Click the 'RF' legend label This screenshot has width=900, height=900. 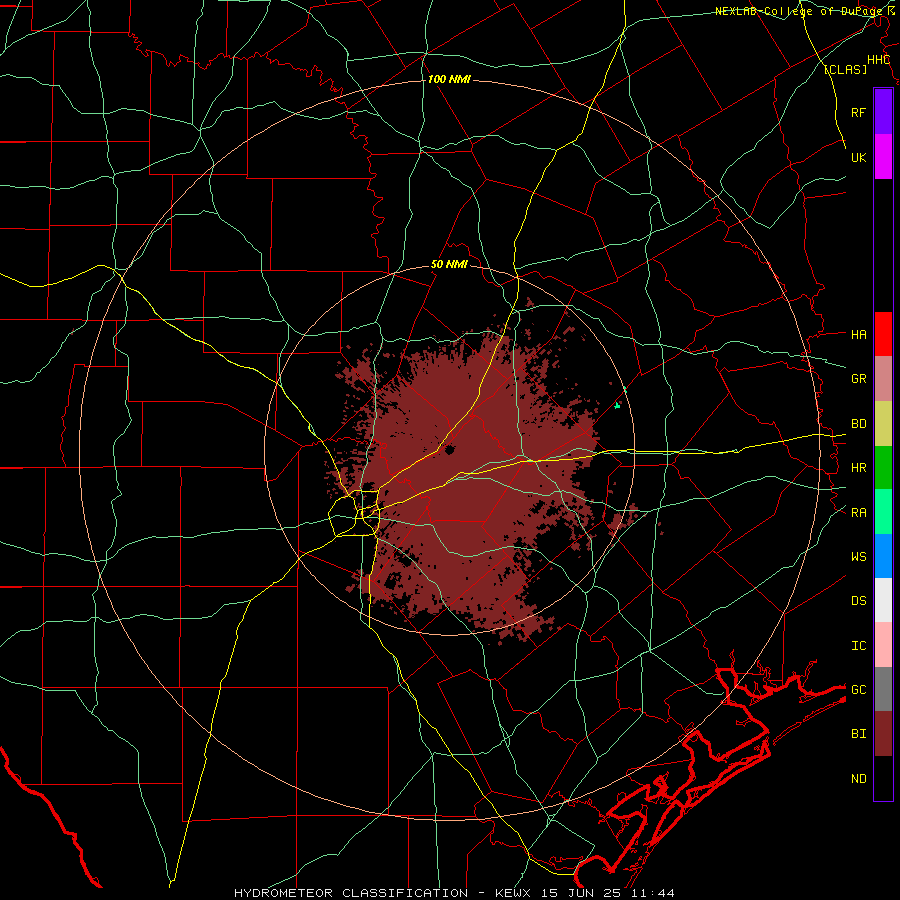tap(858, 112)
